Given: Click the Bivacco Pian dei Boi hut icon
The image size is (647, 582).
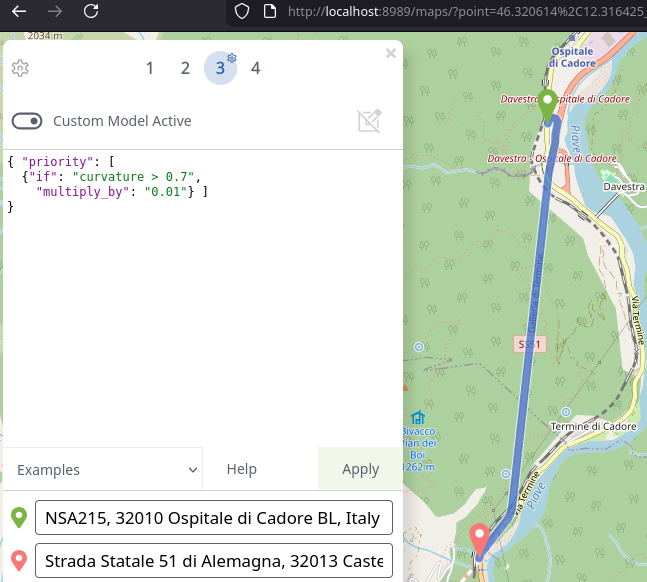Looking at the screenshot, I should tap(418, 417).
